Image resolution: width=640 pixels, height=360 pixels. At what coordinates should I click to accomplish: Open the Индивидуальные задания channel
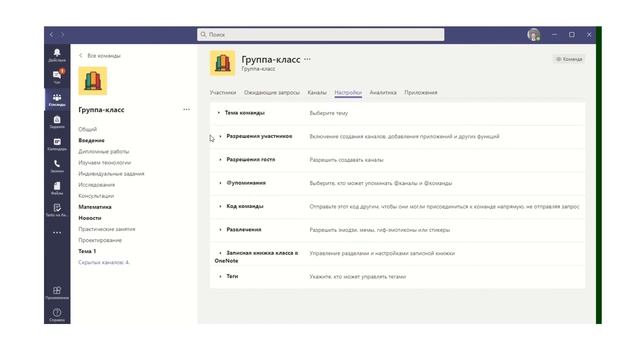pyautogui.click(x=111, y=173)
